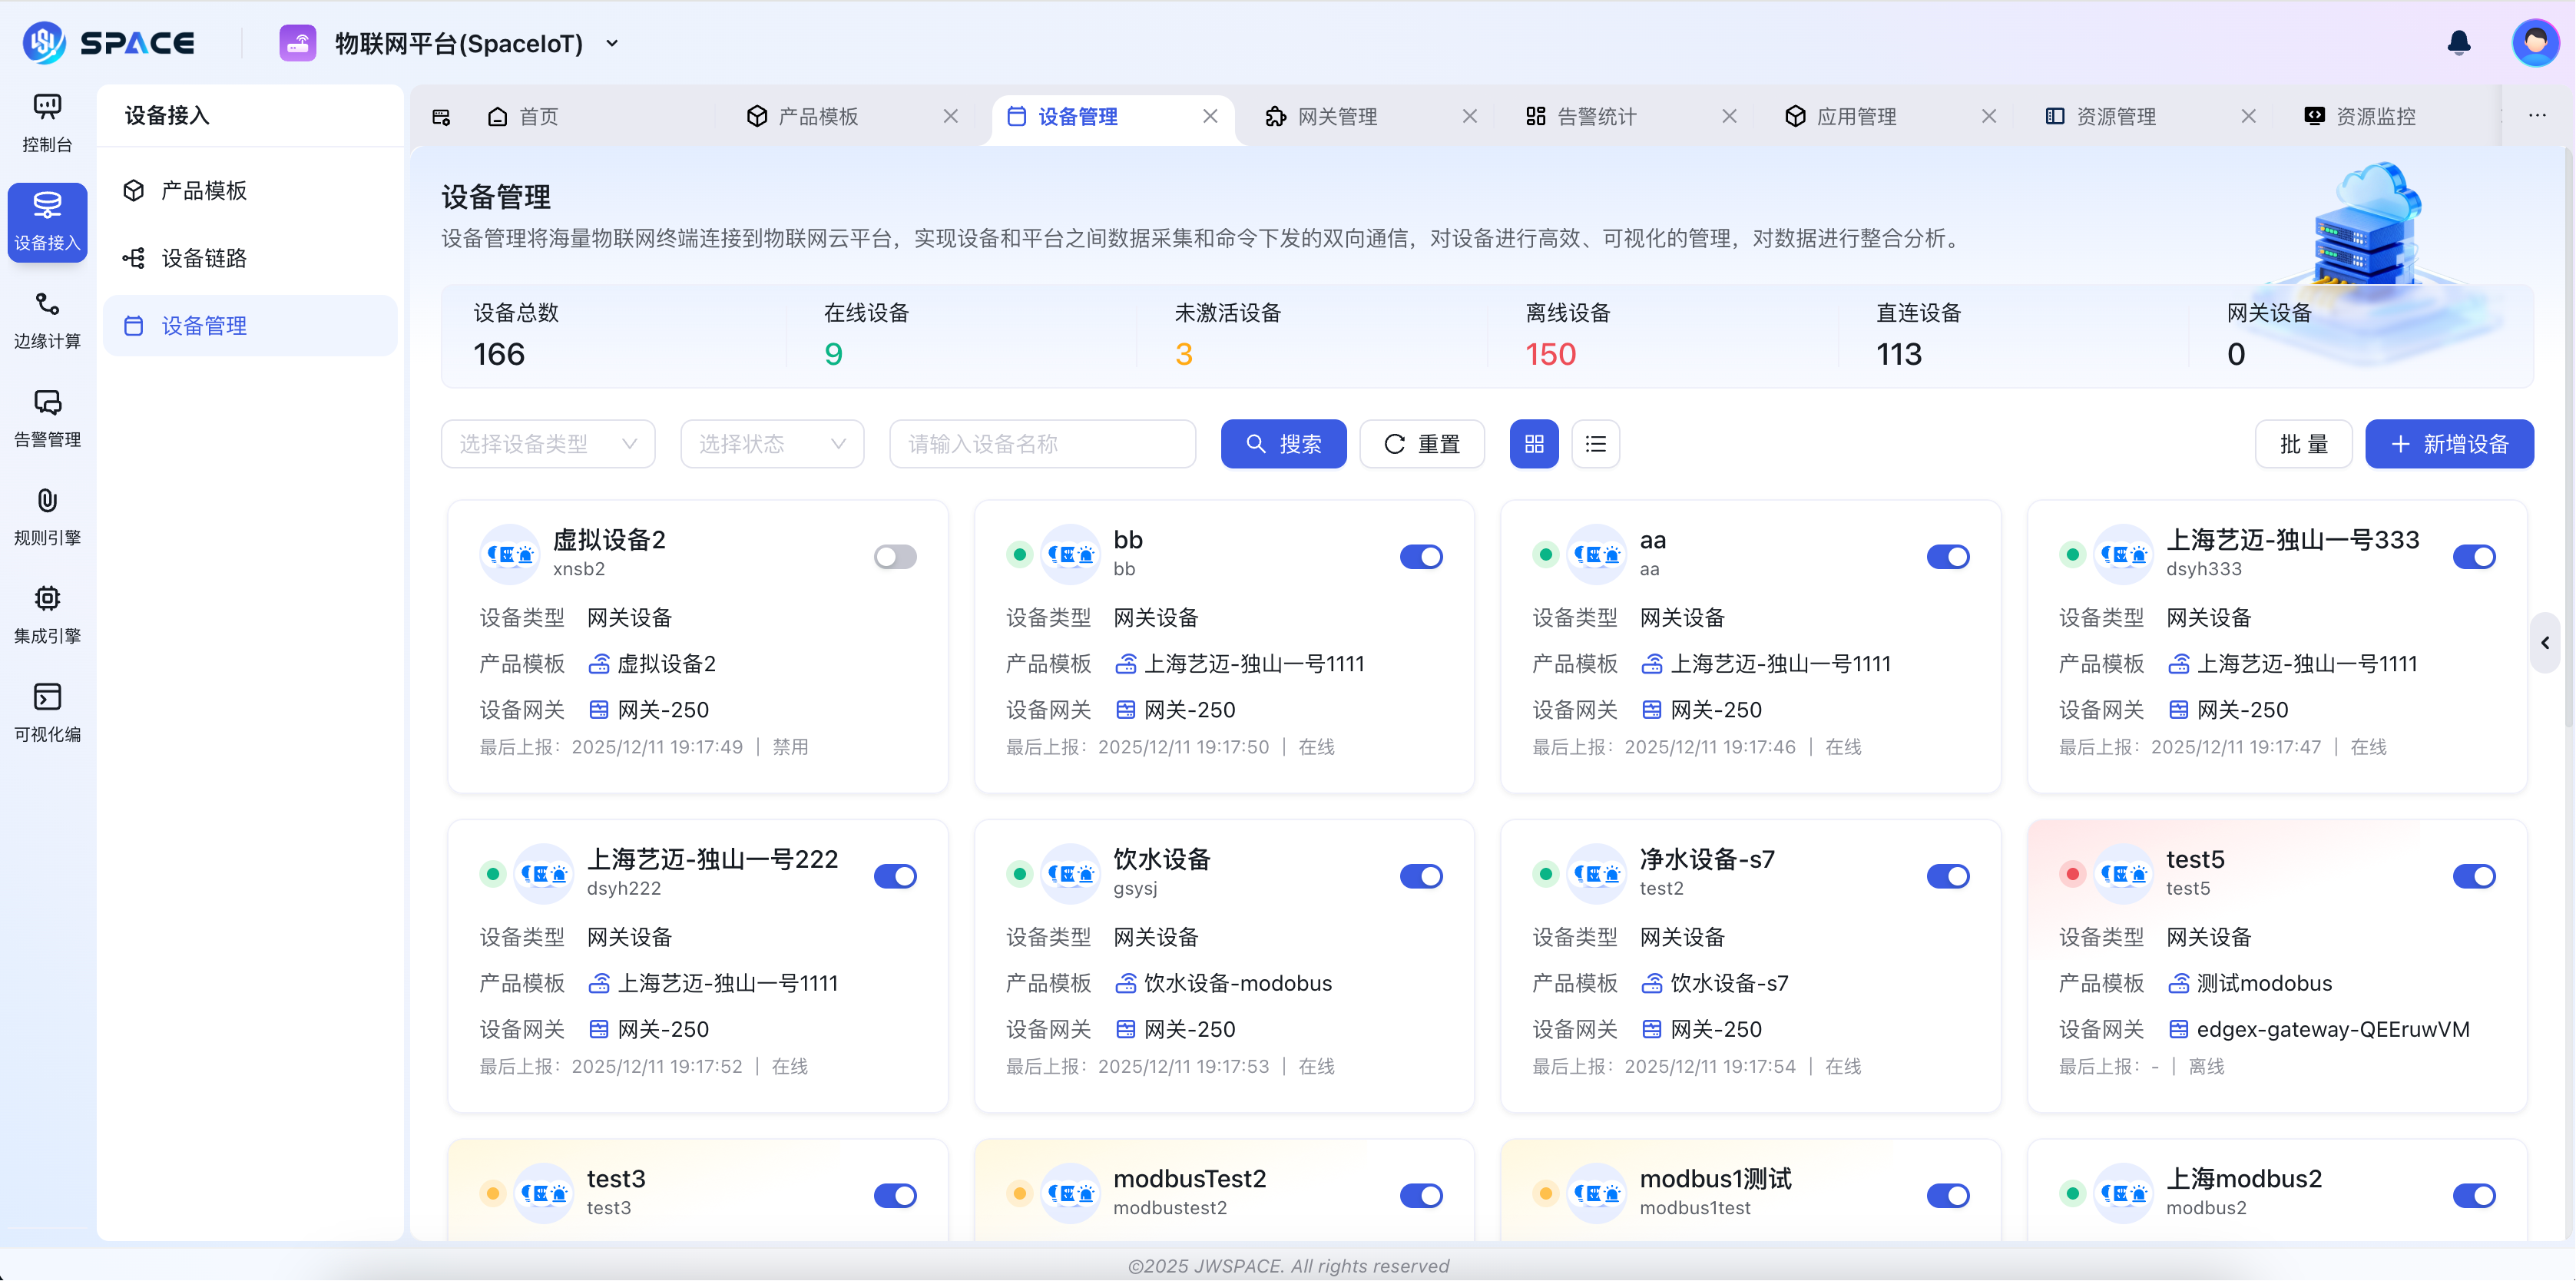Switch to list view of devices
Image resolution: width=2576 pixels, height=1281 pixels.
[1595, 443]
